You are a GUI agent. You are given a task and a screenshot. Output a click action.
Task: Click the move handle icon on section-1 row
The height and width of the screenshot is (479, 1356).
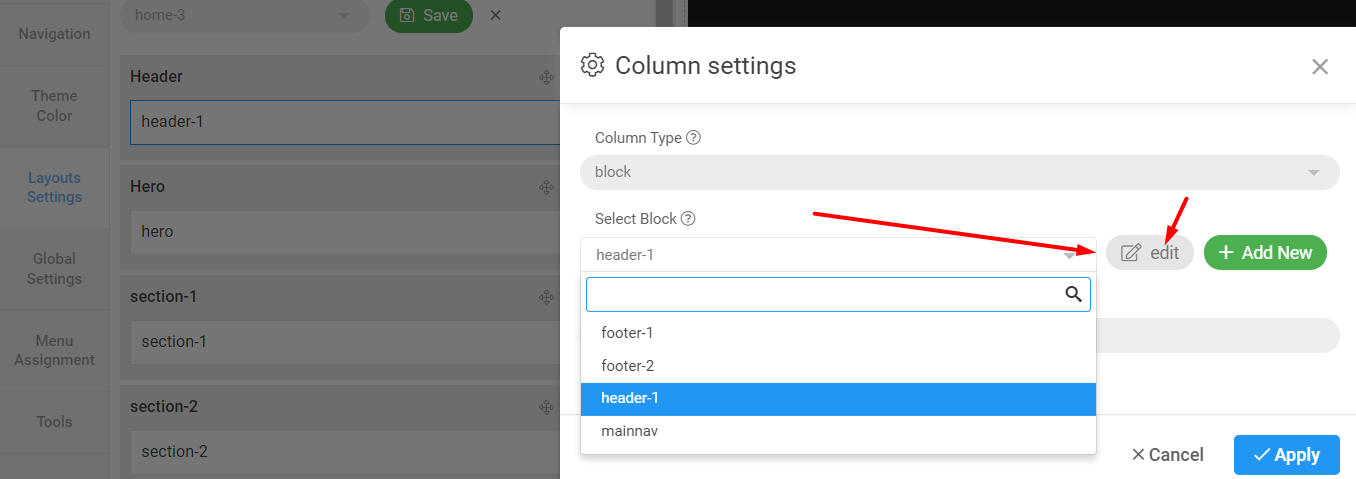[547, 297]
